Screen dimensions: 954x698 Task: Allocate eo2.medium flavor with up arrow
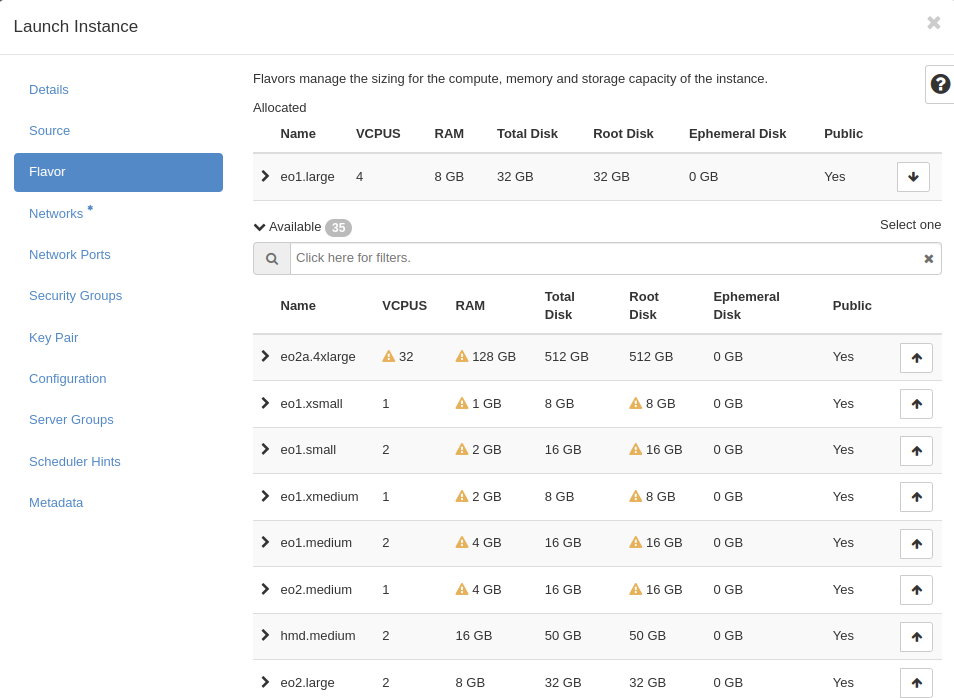click(916, 590)
